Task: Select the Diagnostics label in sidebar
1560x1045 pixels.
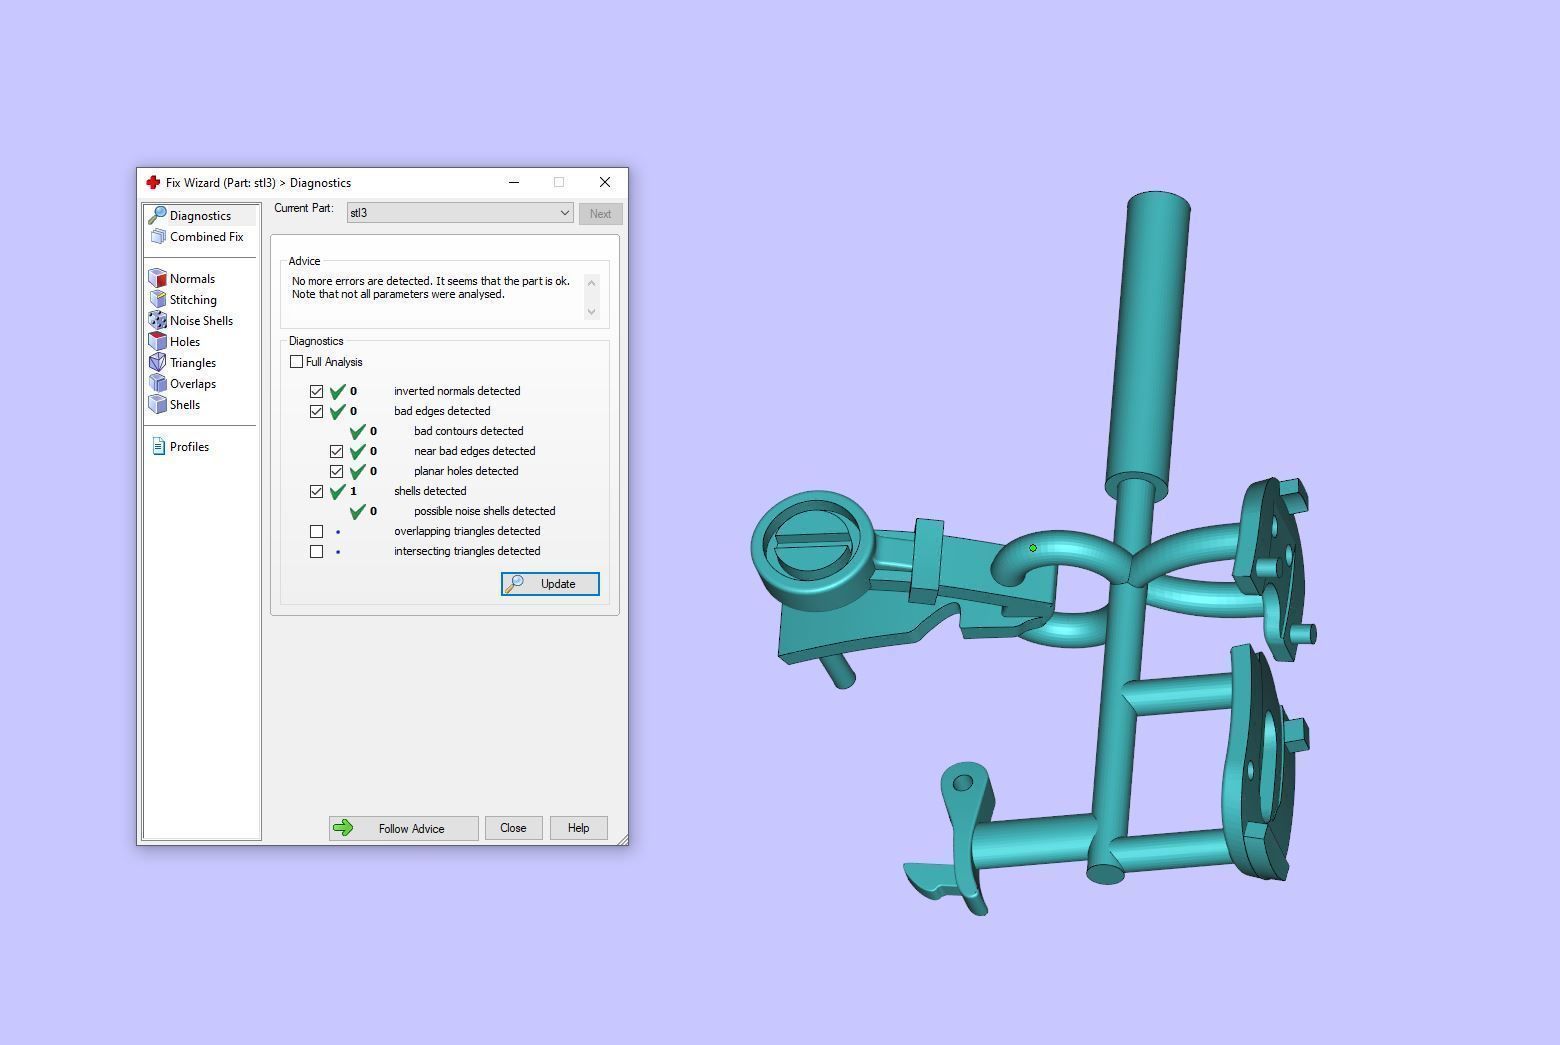Action: point(200,216)
